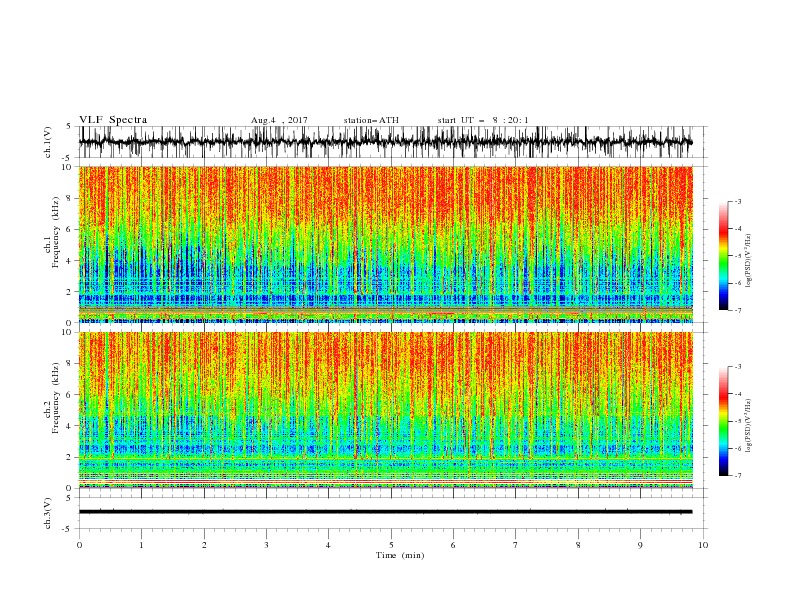792x612 pixels.
Task: Click the time axis tick label "9"
Action: pos(640,545)
